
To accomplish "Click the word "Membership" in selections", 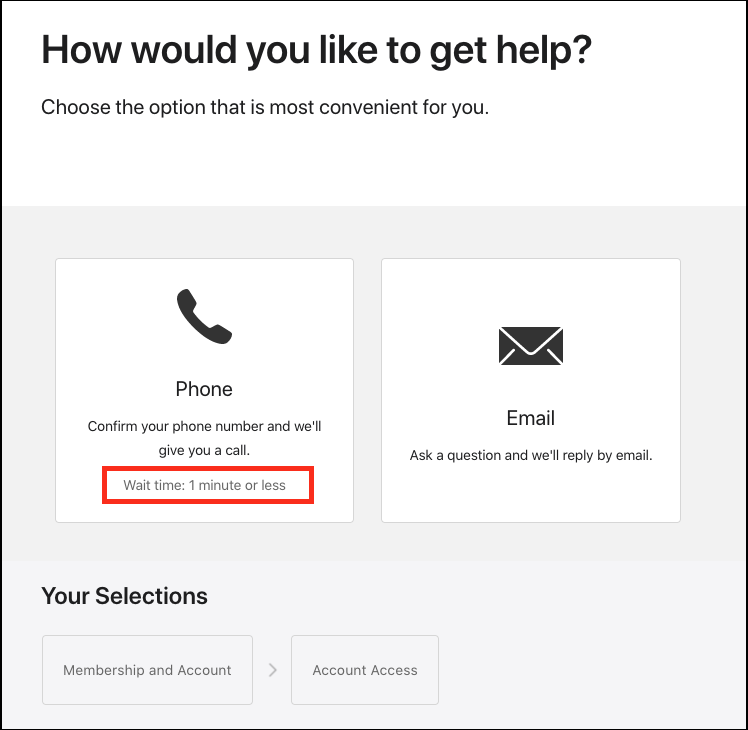I will 104,670.
